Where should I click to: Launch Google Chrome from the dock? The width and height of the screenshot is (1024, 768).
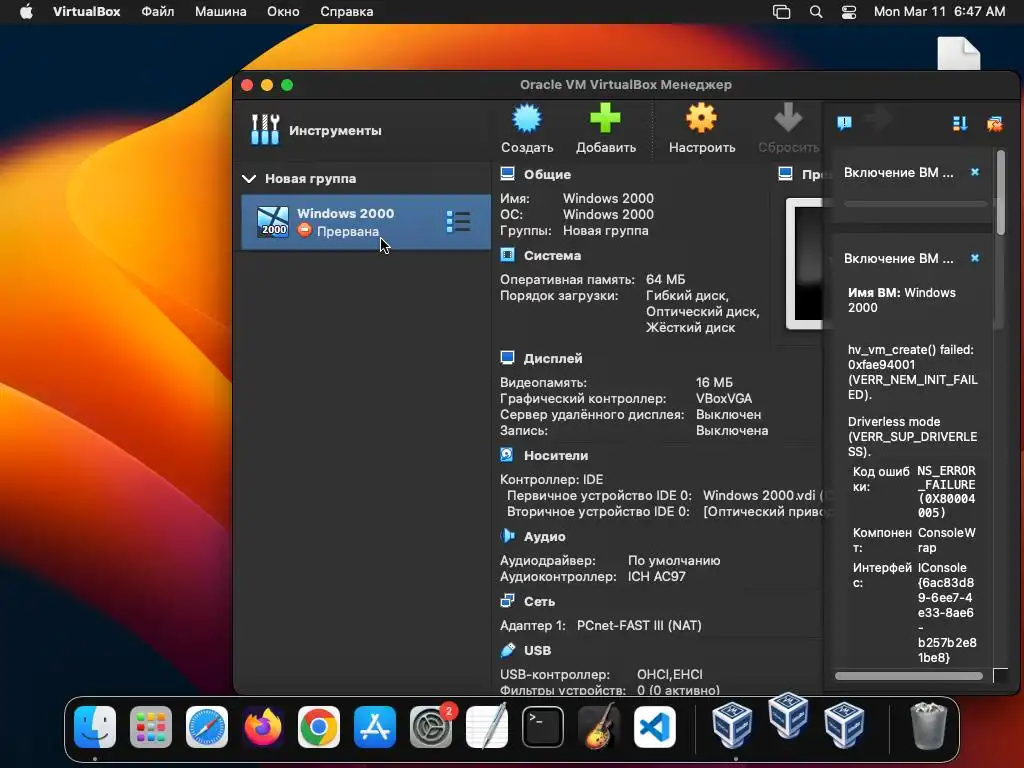tap(319, 727)
